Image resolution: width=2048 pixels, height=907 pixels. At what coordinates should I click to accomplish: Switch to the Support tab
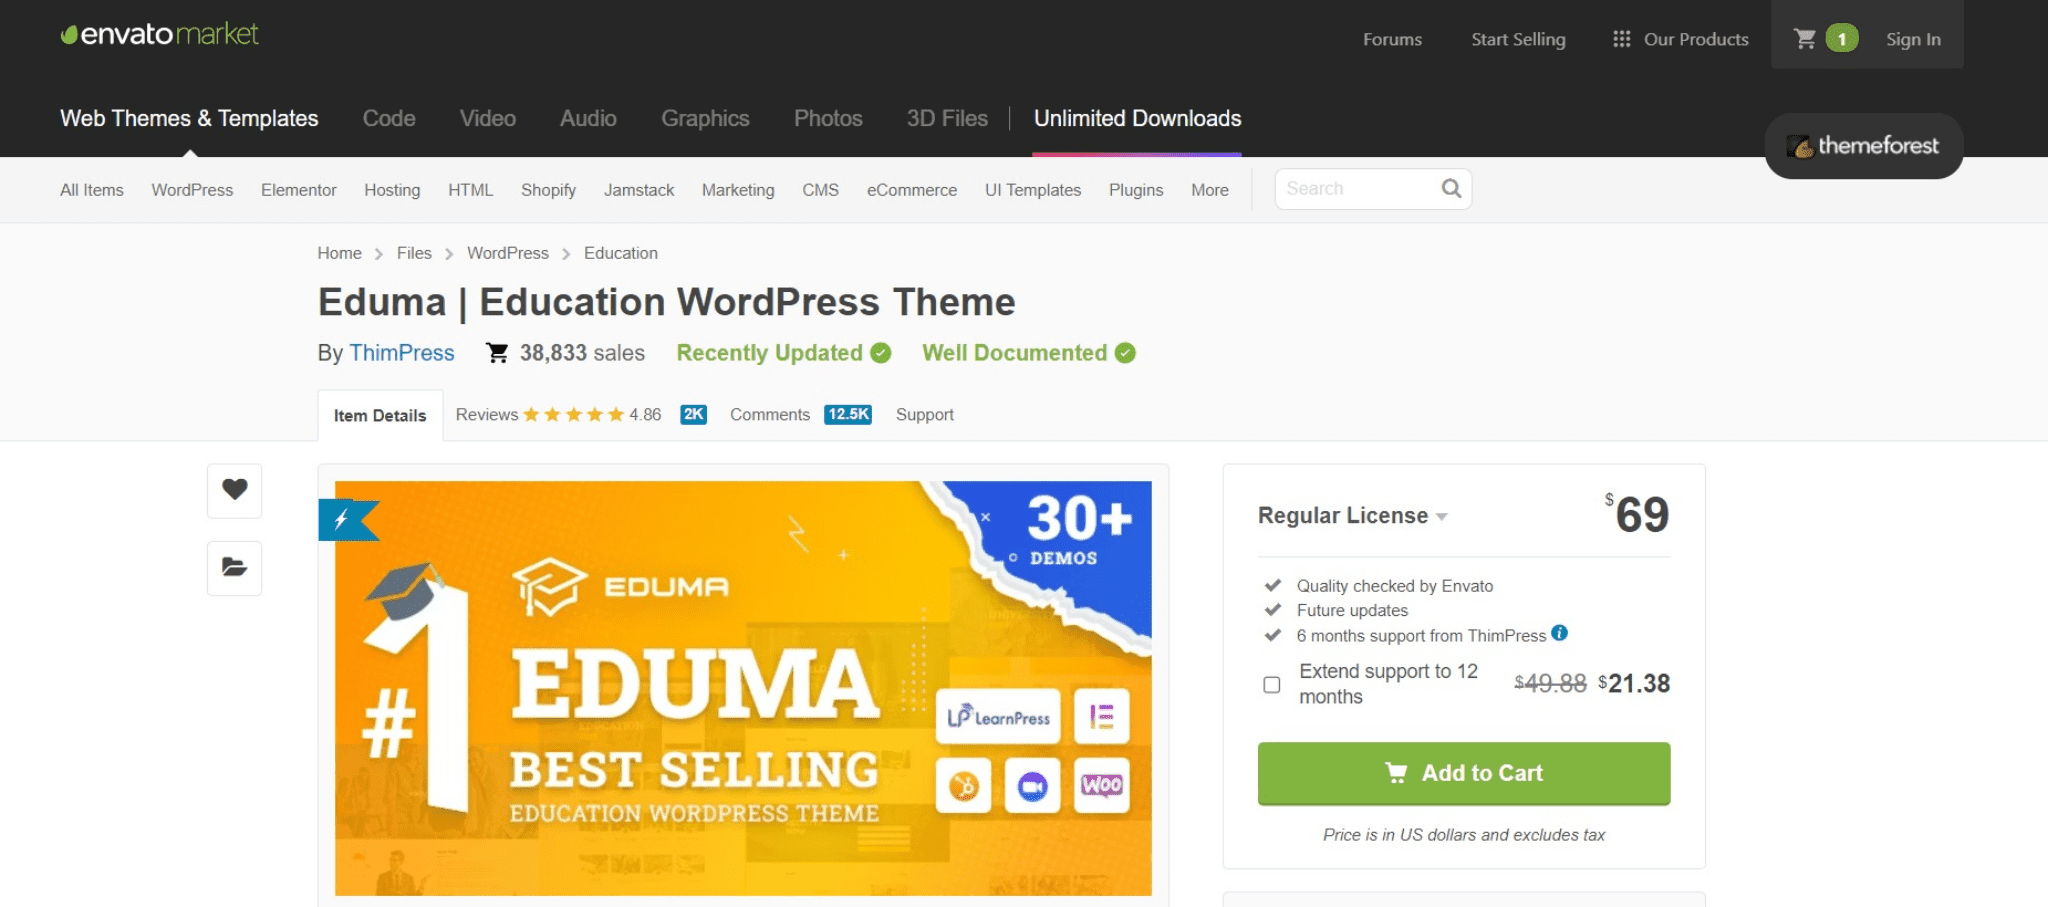pyautogui.click(x=924, y=415)
